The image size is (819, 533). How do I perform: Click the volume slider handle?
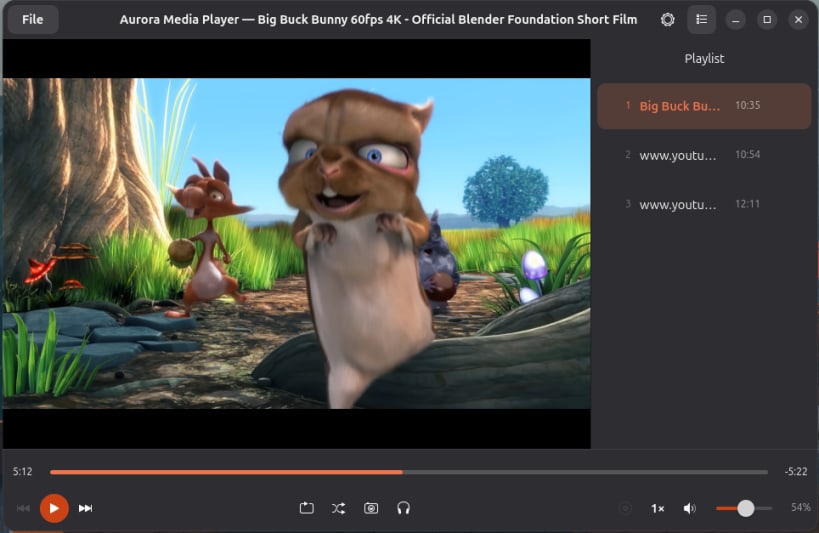tap(746, 508)
